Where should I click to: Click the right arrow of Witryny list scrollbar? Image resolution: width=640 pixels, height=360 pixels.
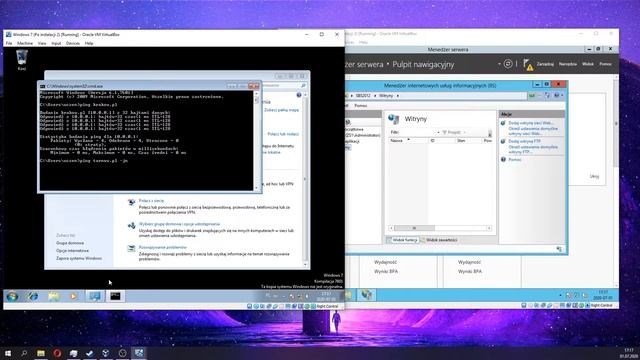[489, 228]
